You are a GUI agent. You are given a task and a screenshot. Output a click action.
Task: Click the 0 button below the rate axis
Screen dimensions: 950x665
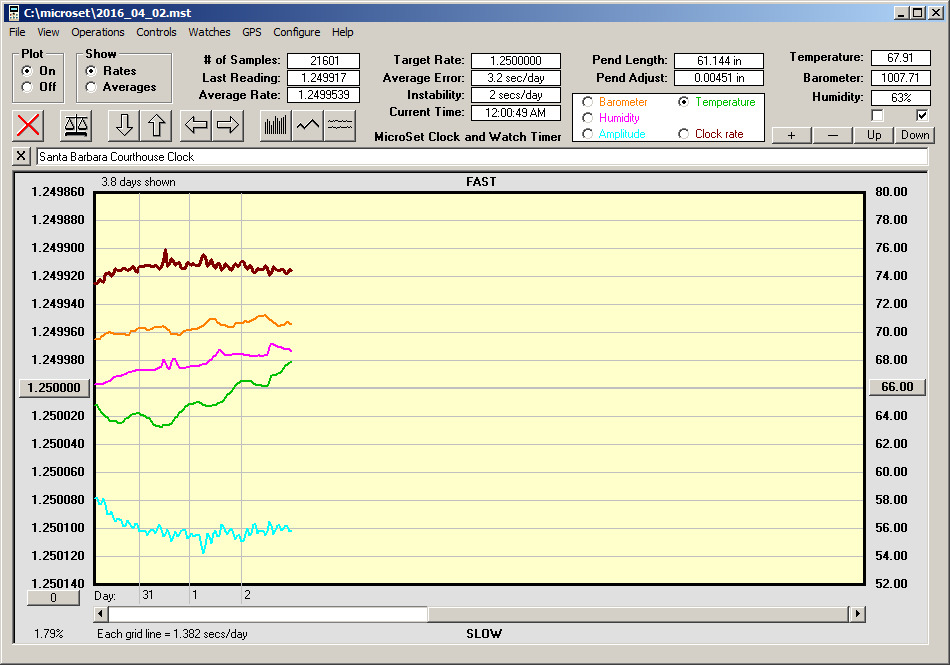tap(53, 598)
